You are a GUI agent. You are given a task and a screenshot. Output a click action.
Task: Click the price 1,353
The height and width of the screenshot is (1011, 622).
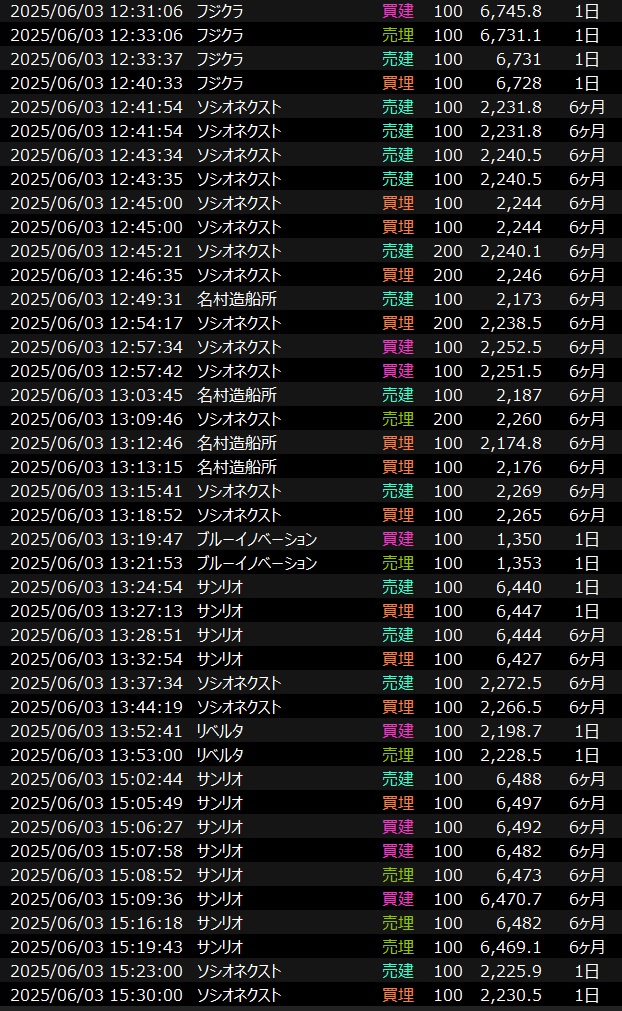pos(518,564)
